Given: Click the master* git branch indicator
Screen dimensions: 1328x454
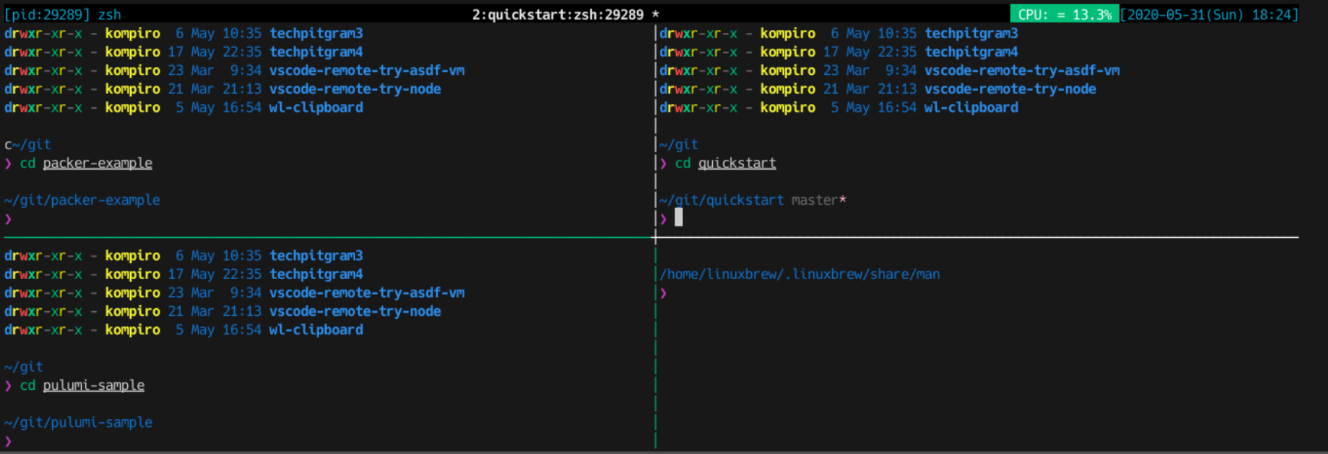Looking at the screenshot, I should (819, 200).
